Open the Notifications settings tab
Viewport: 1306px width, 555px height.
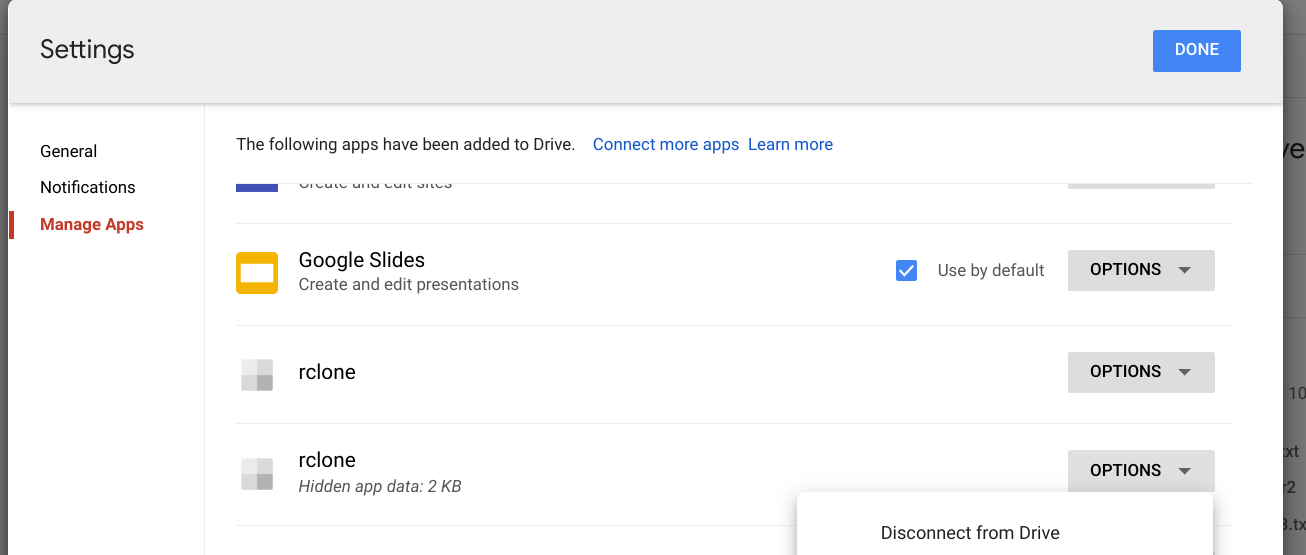pyautogui.click(x=87, y=188)
